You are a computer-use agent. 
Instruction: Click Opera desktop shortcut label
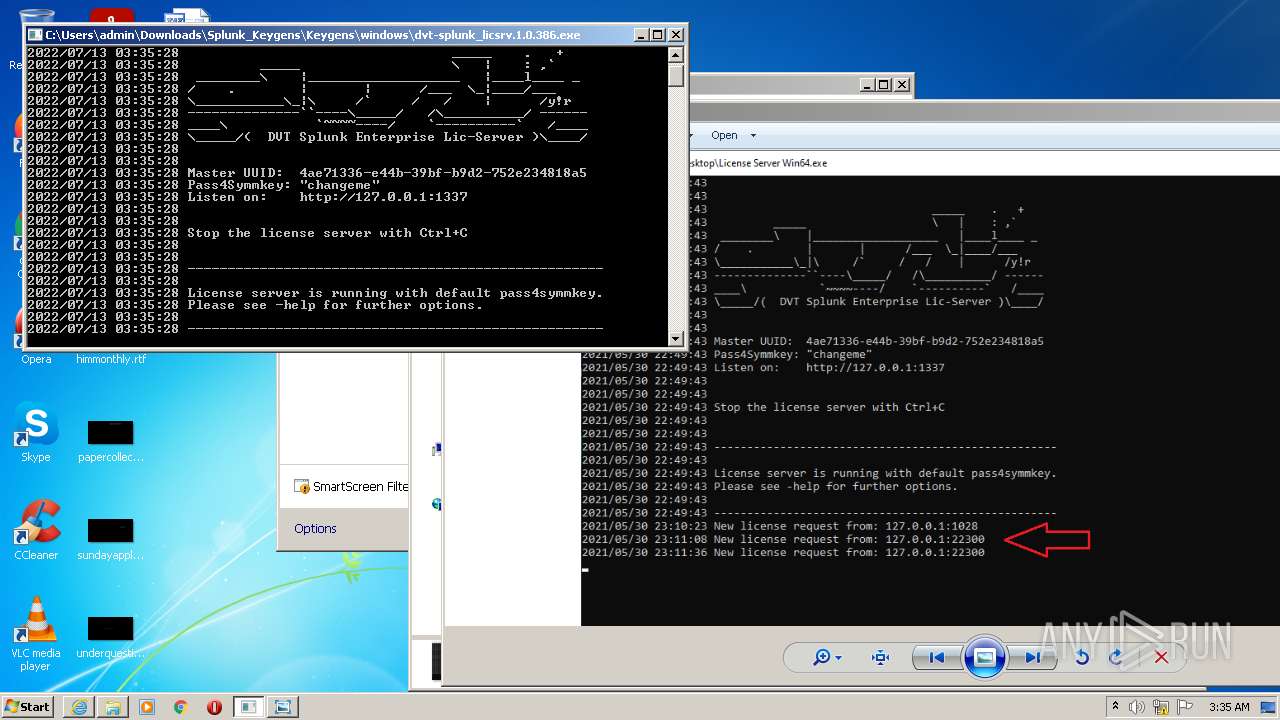[36, 359]
